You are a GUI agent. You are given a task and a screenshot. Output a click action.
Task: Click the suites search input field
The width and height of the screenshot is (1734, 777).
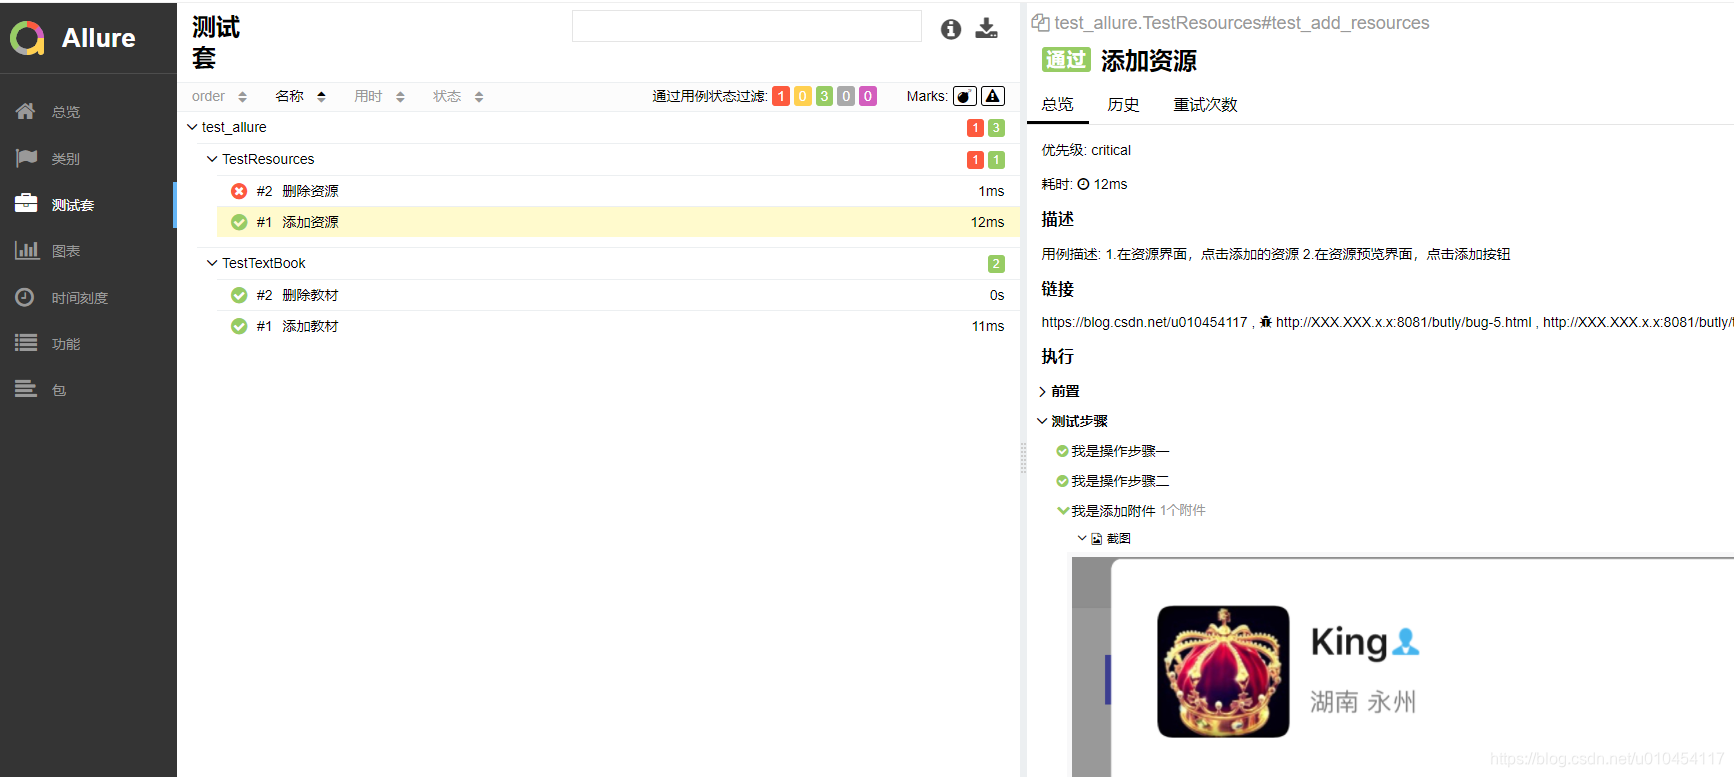(747, 26)
